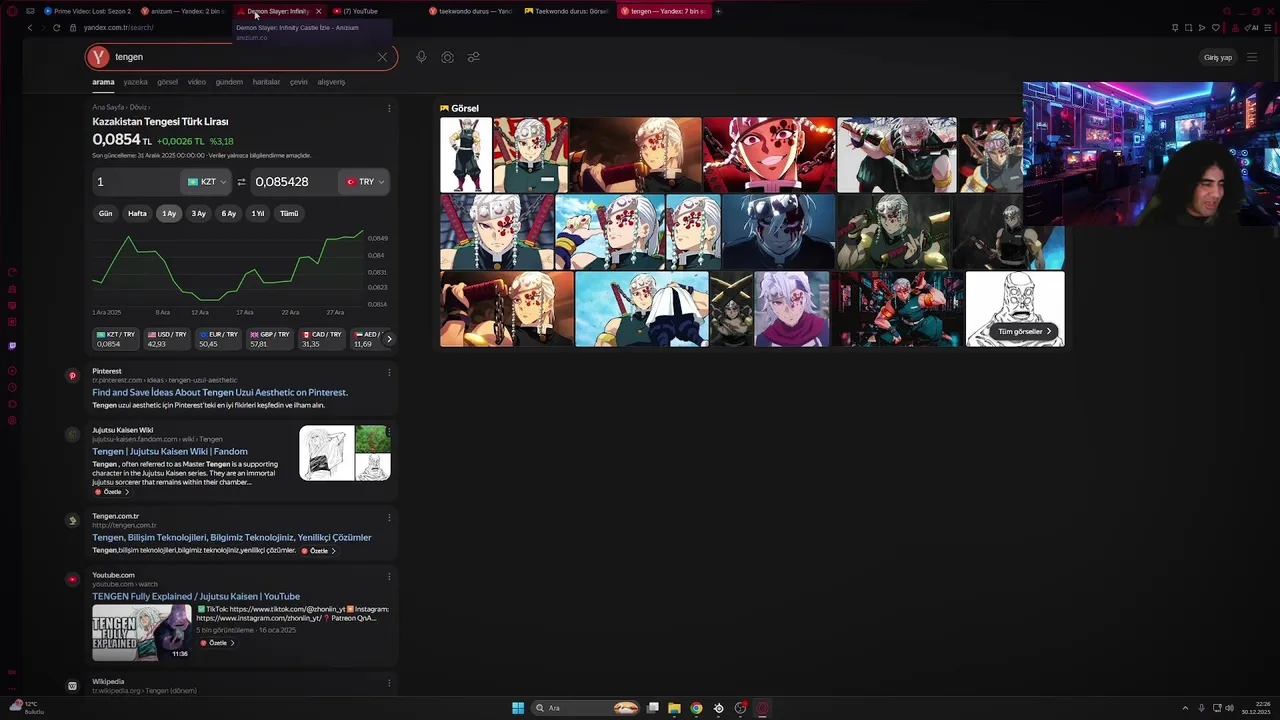
Task: Swap currencies with the exchange arrows icon
Action: tap(241, 182)
